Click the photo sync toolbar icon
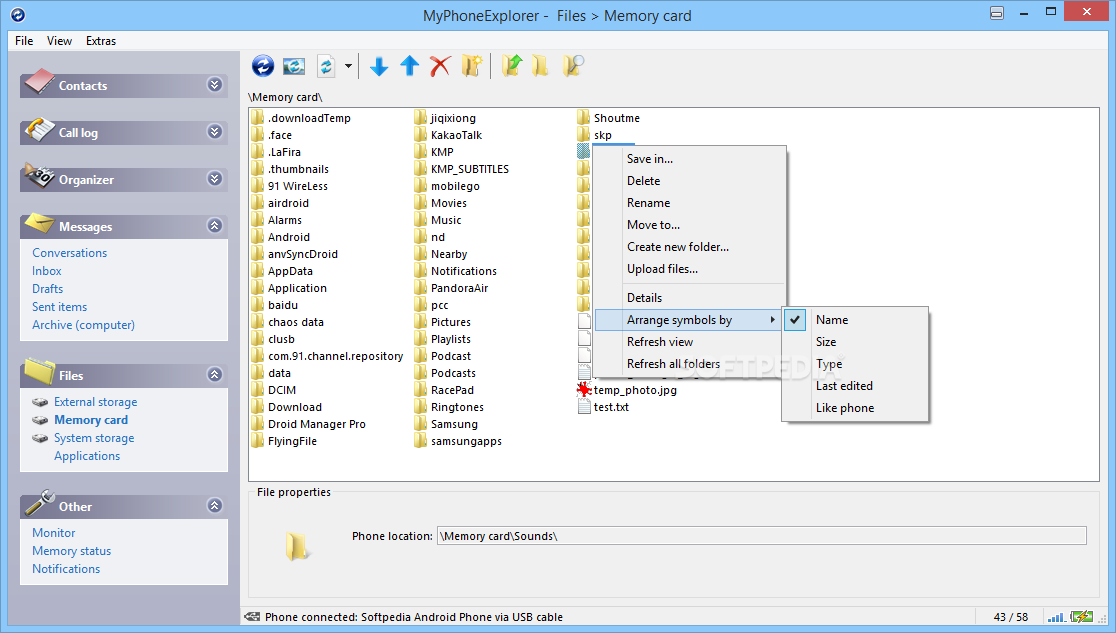The height and width of the screenshot is (633, 1116). point(294,66)
